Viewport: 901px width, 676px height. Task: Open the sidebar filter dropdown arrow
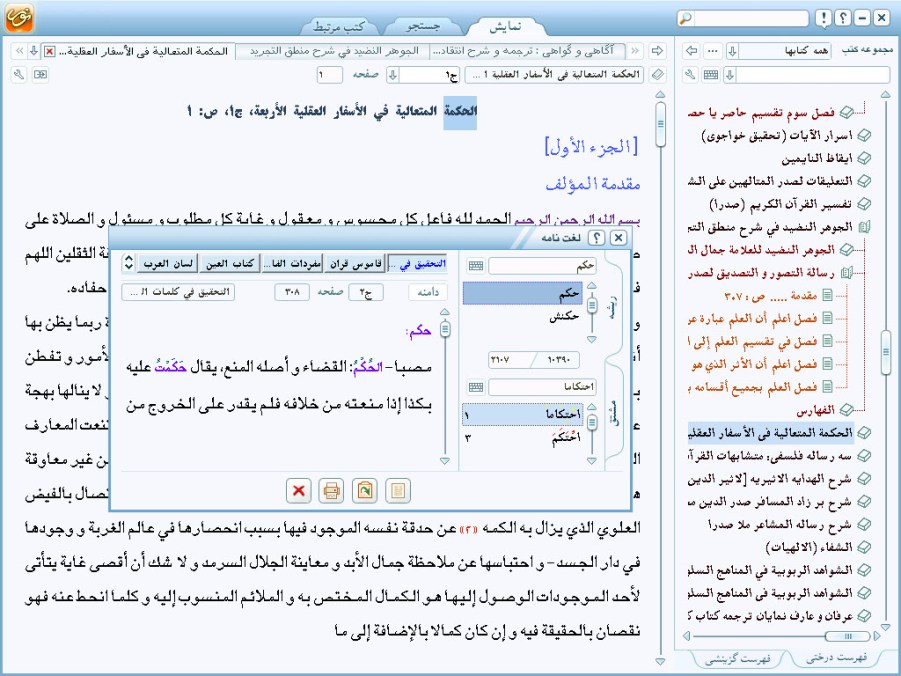(x=730, y=75)
